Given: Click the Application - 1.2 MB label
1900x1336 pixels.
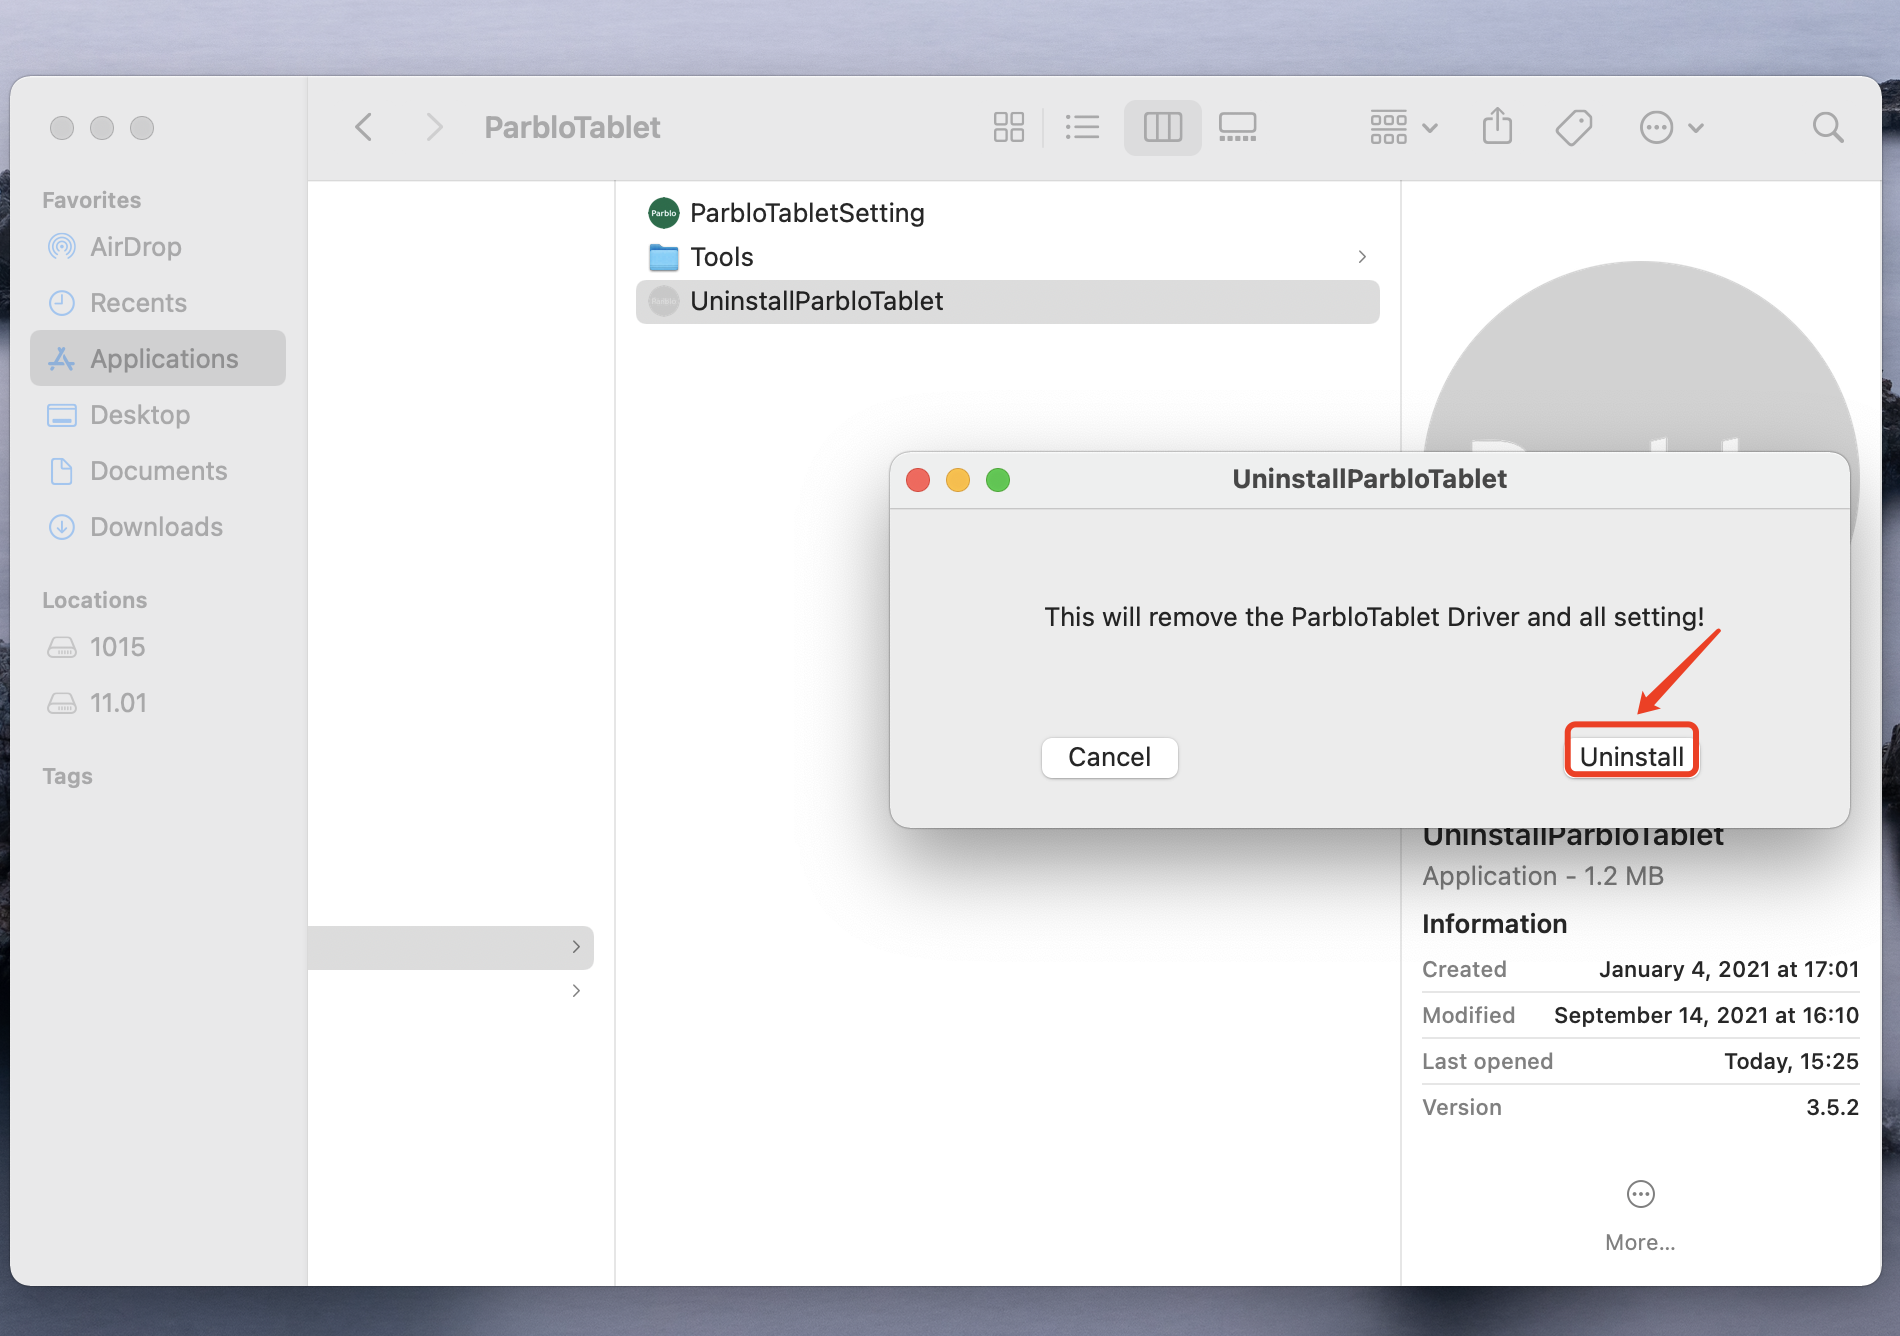Looking at the screenshot, I should click(1543, 876).
